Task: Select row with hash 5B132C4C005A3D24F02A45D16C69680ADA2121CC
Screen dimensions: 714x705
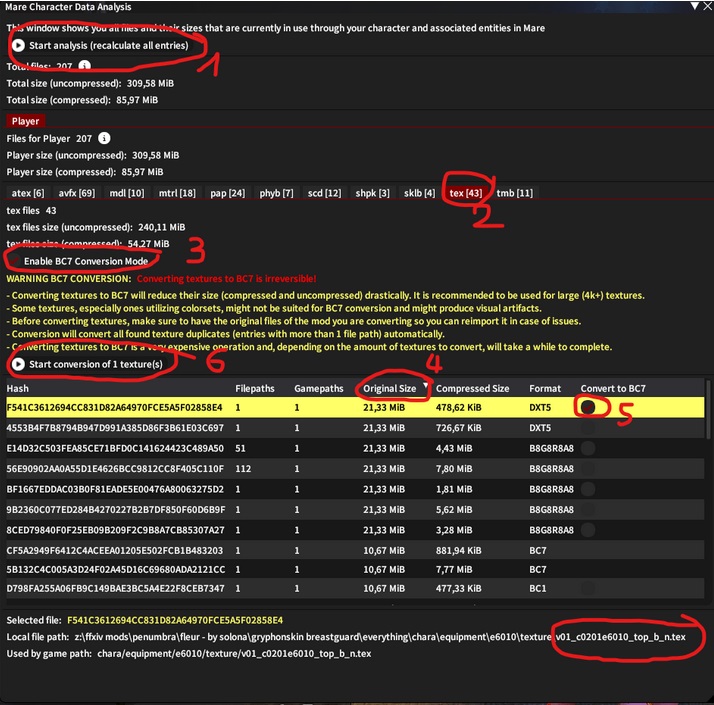Action: (x=355, y=569)
